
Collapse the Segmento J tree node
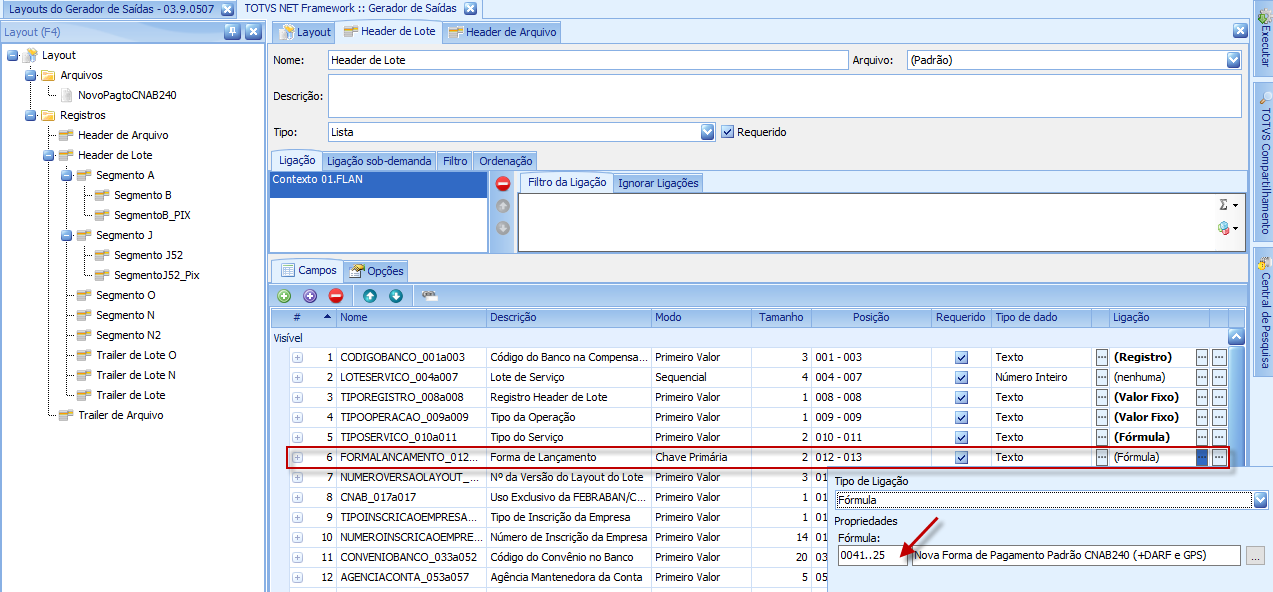click(x=66, y=235)
